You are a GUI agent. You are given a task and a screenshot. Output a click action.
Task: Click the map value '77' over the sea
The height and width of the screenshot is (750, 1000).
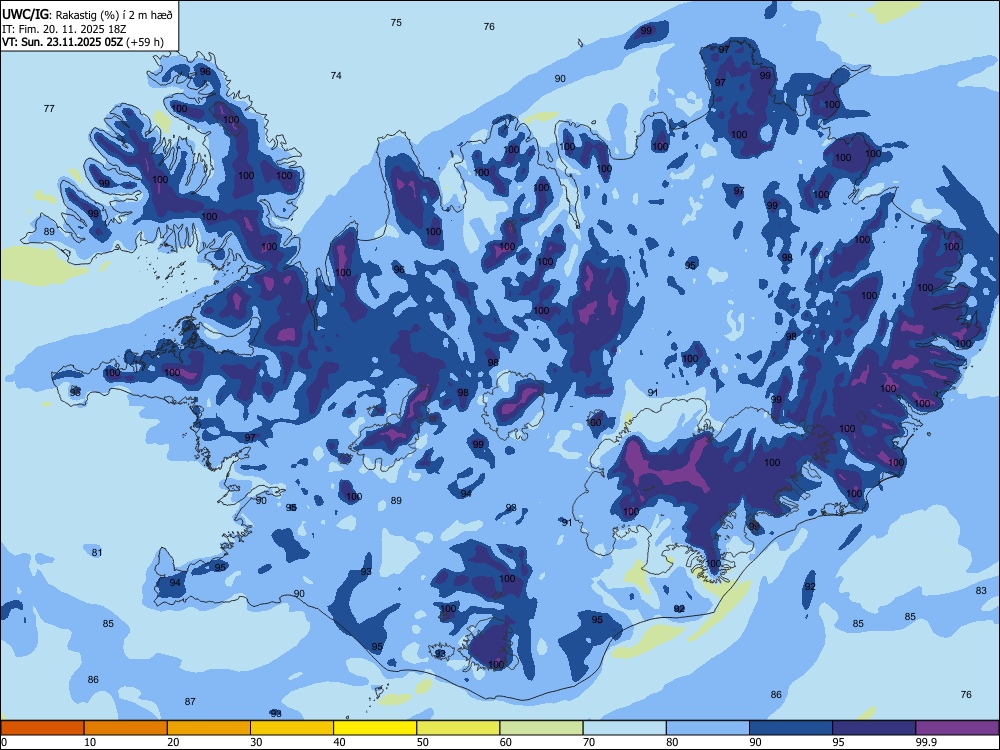pyautogui.click(x=49, y=108)
